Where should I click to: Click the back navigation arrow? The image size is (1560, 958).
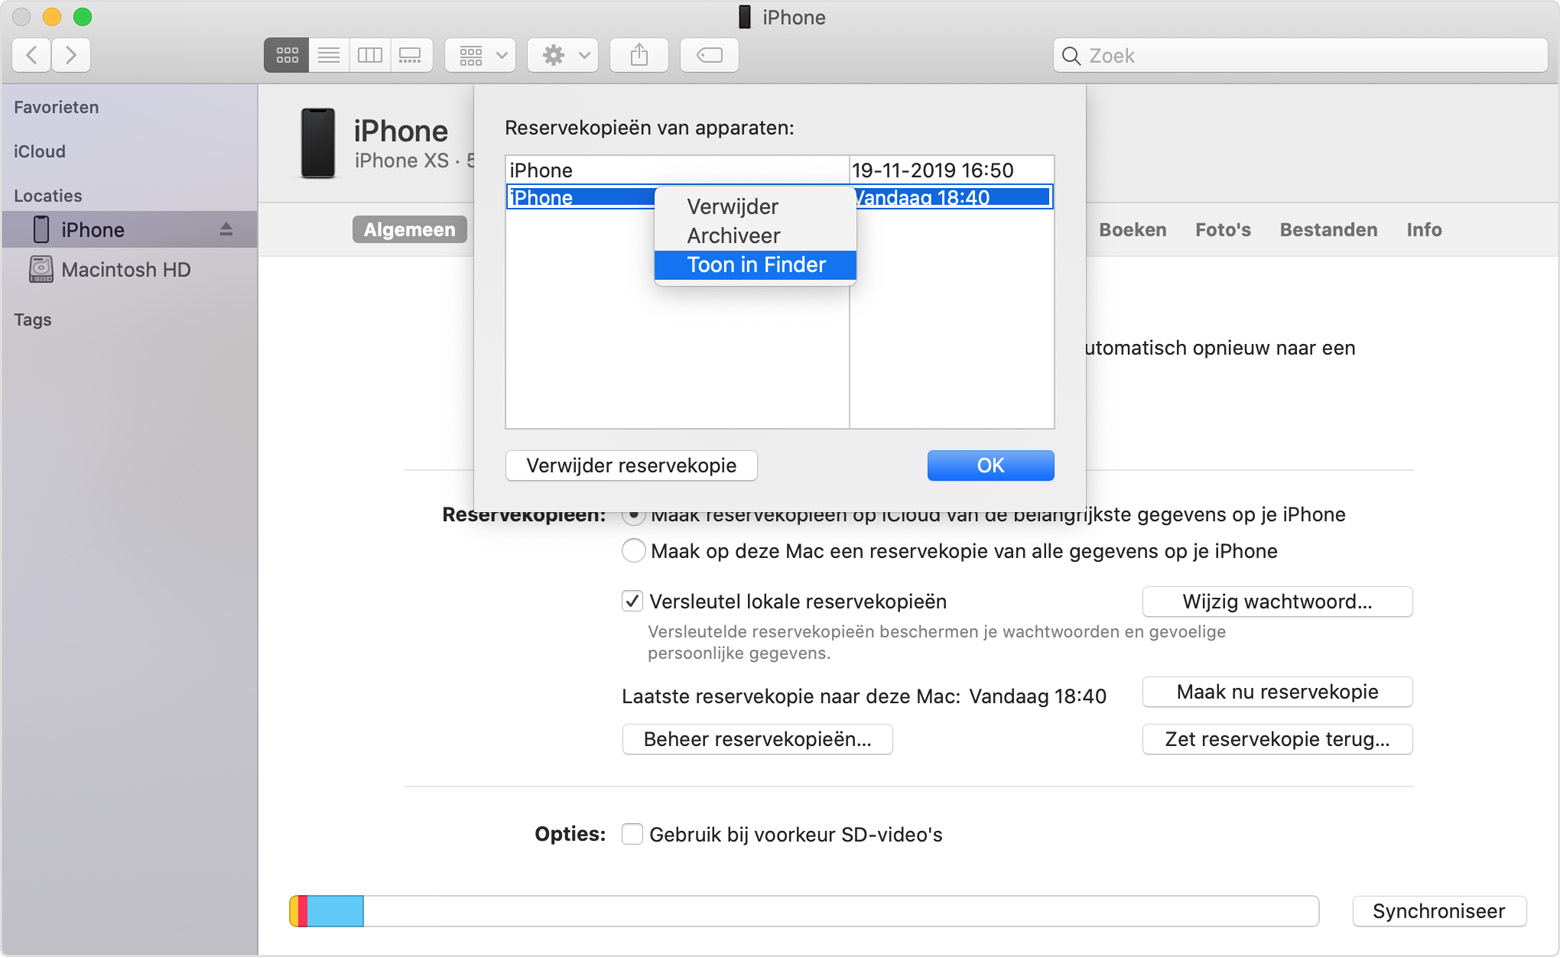click(32, 55)
